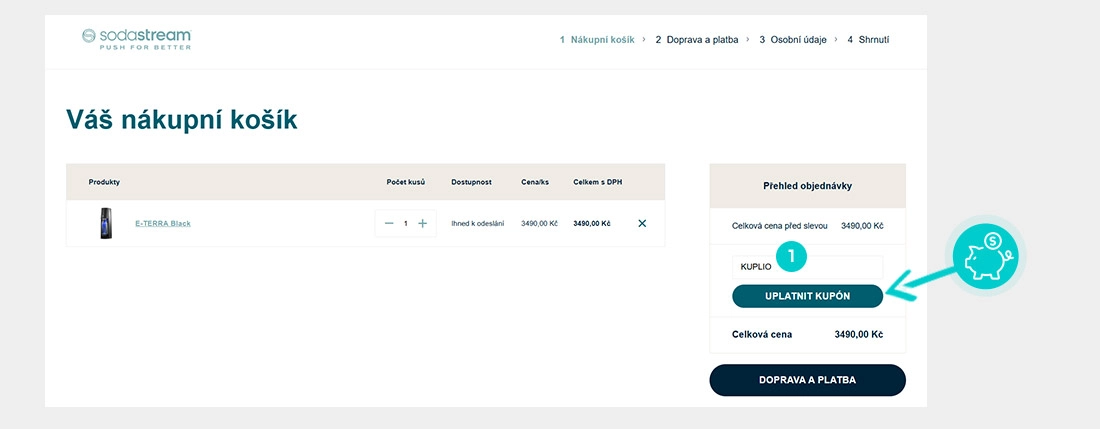Click the piggy bank savings icon
This screenshot has height=429, width=1100.
[x=986, y=255]
